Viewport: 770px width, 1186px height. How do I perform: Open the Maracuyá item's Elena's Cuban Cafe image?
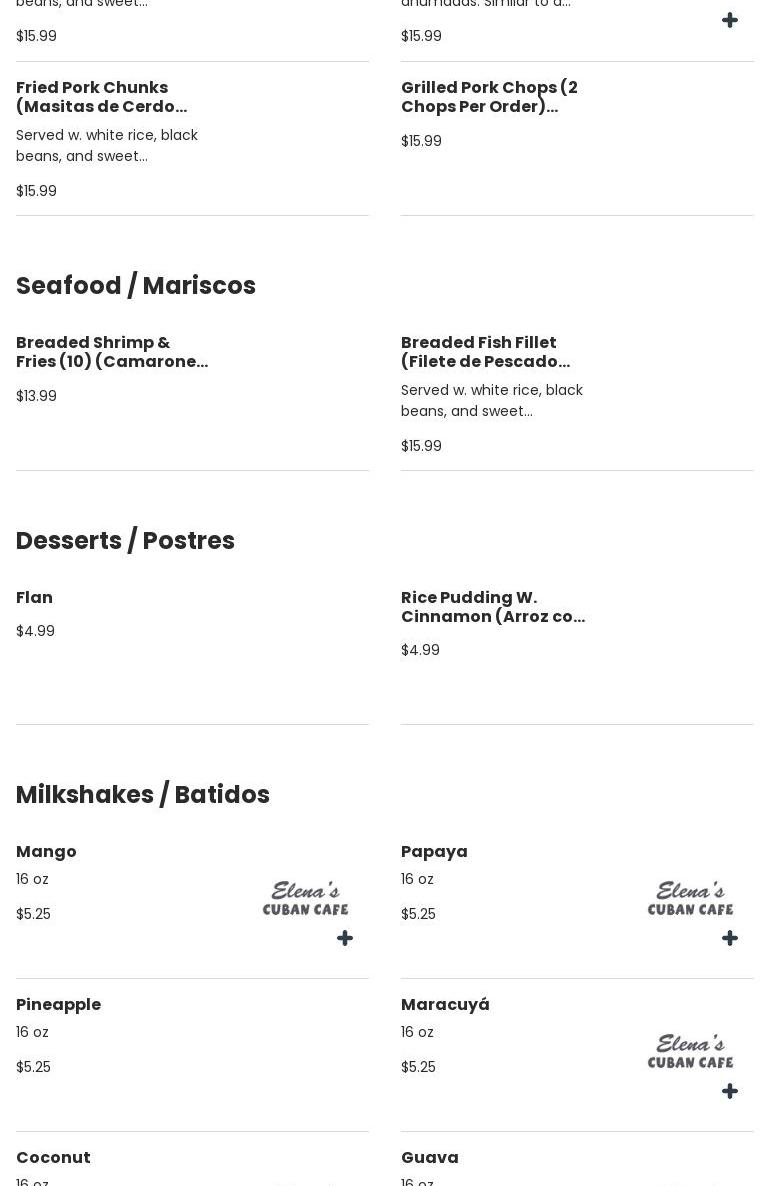(690, 1051)
